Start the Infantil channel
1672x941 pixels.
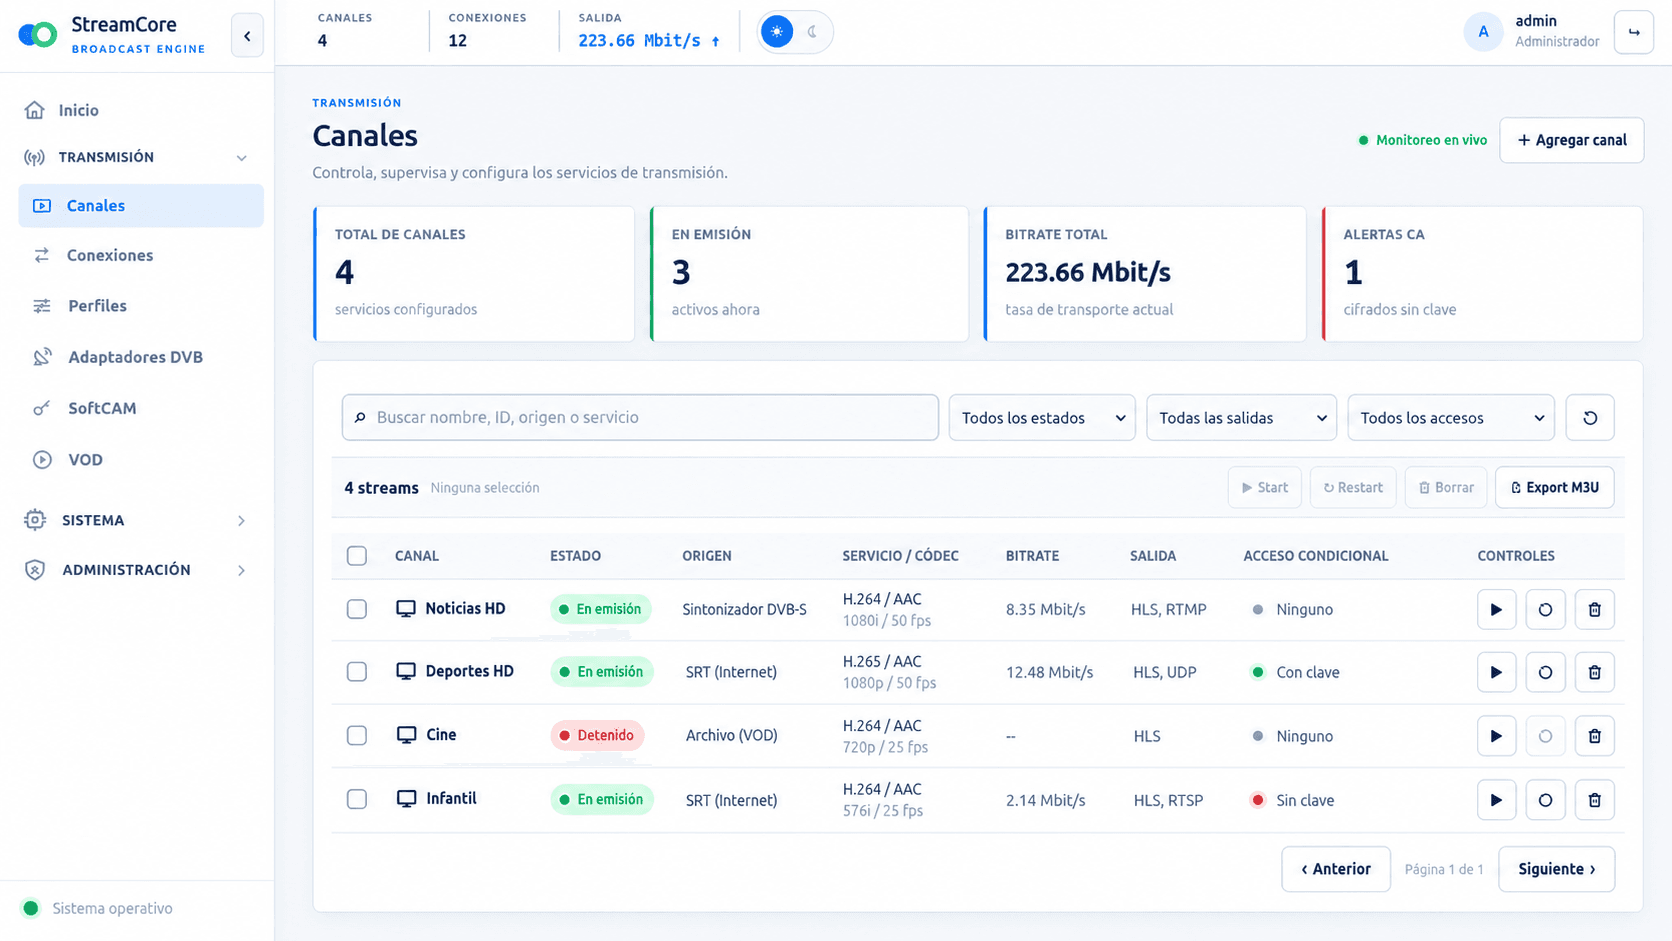(1496, 800)
